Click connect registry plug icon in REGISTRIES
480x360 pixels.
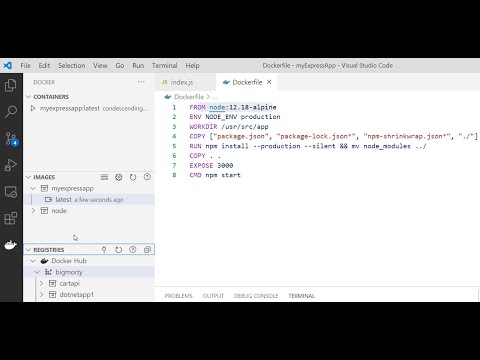pyautogui.click(x=104, y=250)
